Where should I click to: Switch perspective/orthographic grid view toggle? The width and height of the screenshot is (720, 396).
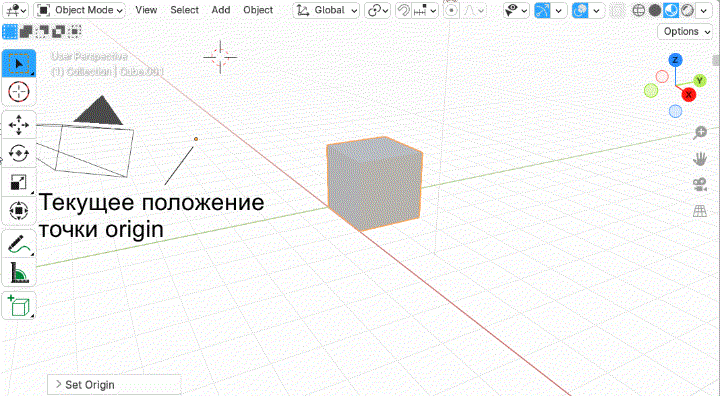[x=699, y=211]
